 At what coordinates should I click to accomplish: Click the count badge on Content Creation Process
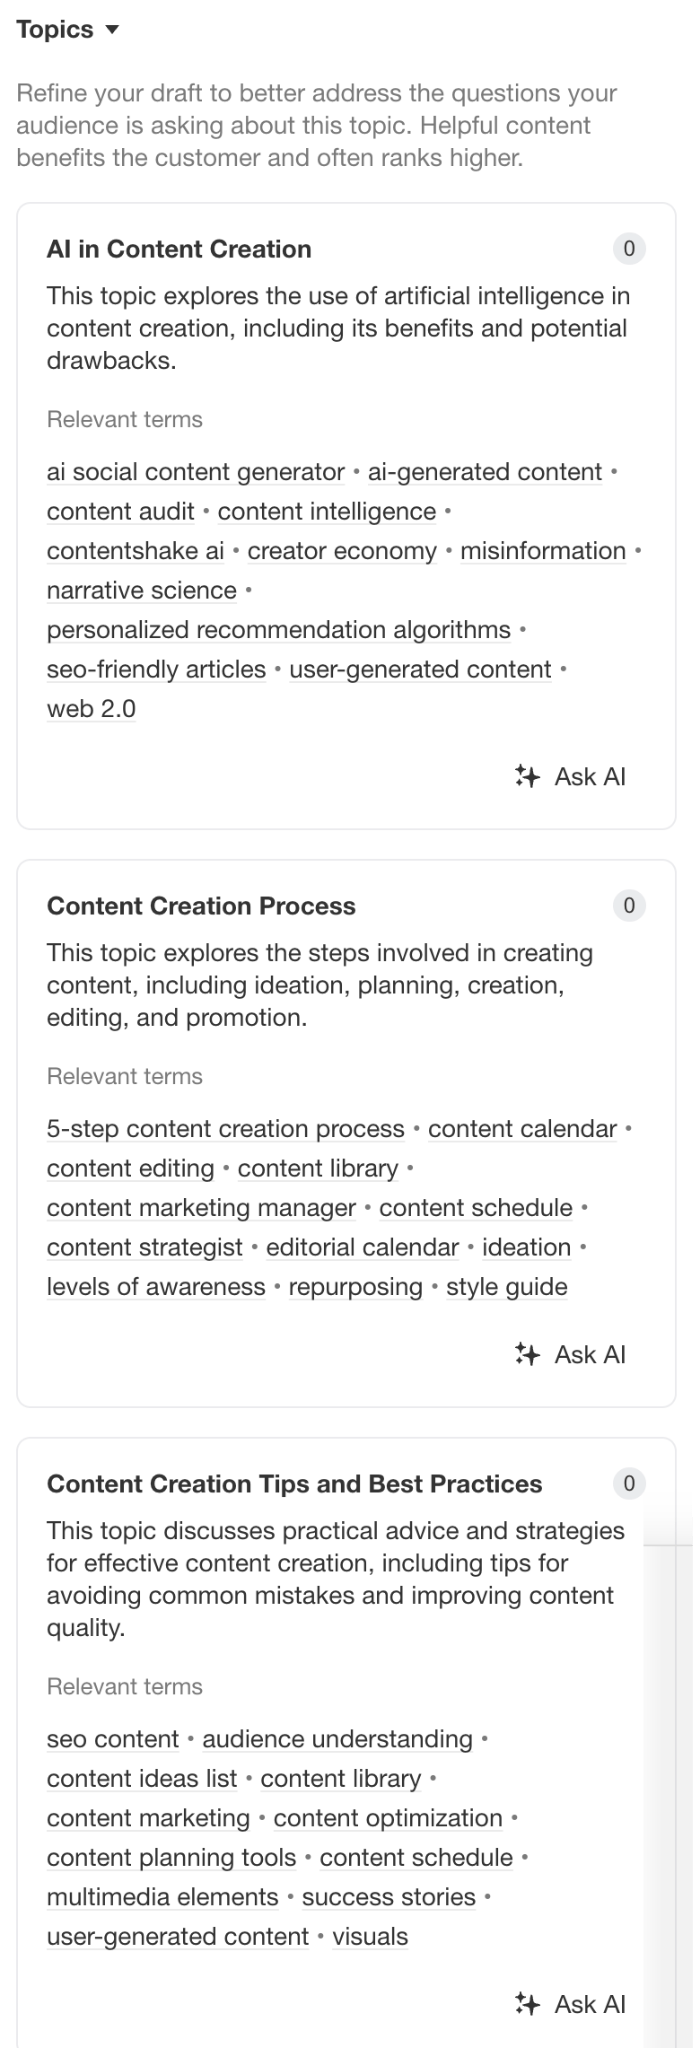(629, 906)
